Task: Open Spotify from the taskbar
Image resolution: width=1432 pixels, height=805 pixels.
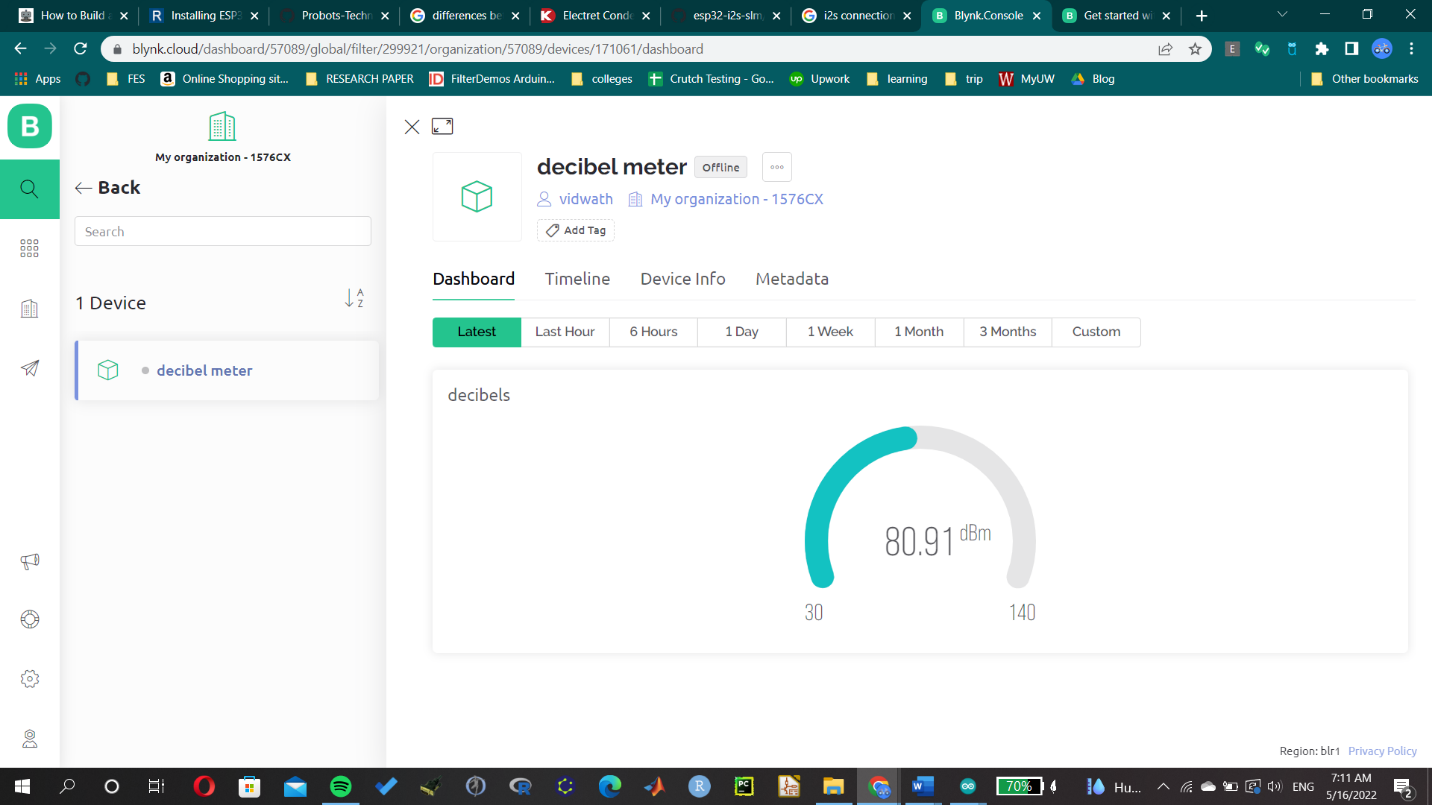Action: pos(340,786)
